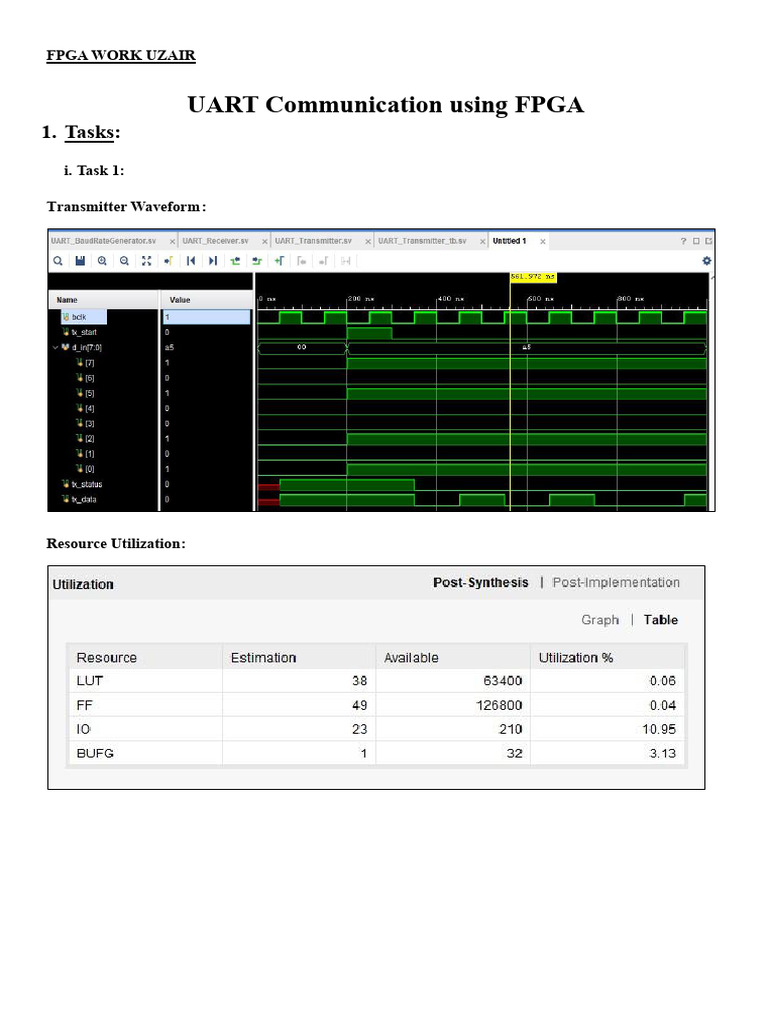This screenshot has height=1024, width=768.
Task: Show utilization as Graph
Action: pyautogui.click(x=600, y=620)
